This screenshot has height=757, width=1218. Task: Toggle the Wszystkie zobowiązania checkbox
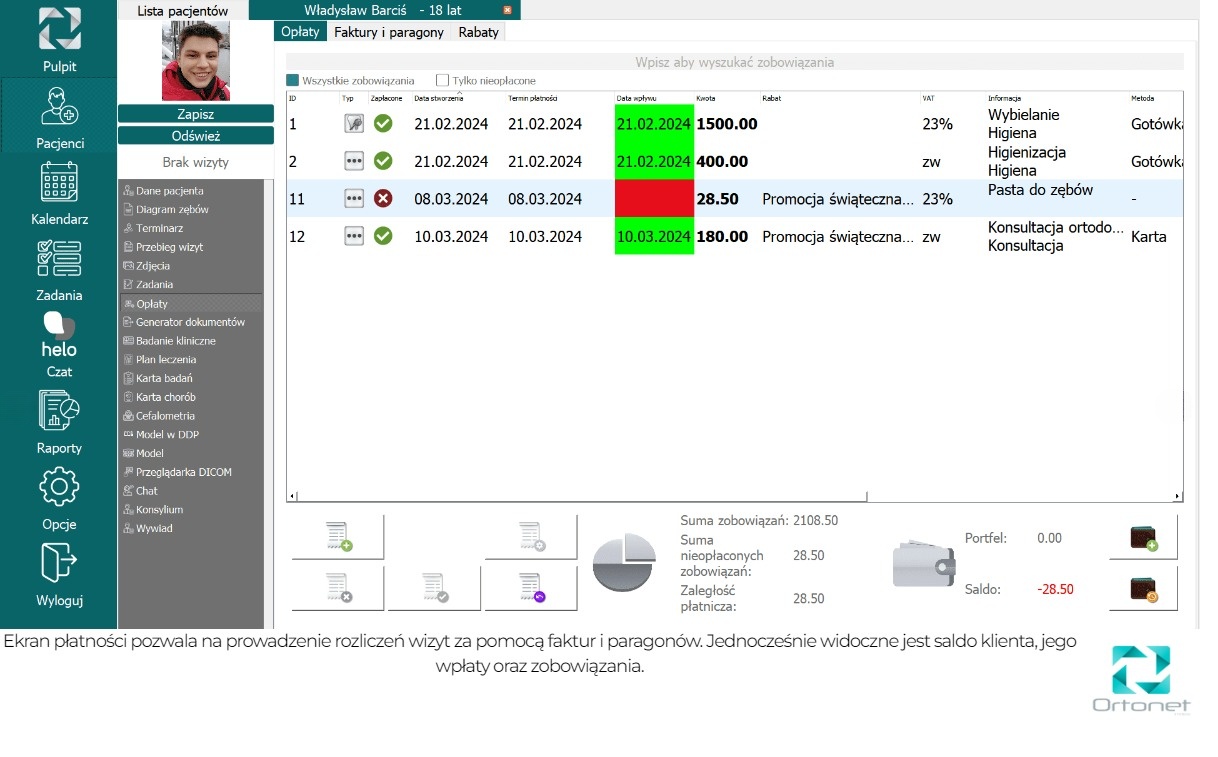[x=293, y=81]
